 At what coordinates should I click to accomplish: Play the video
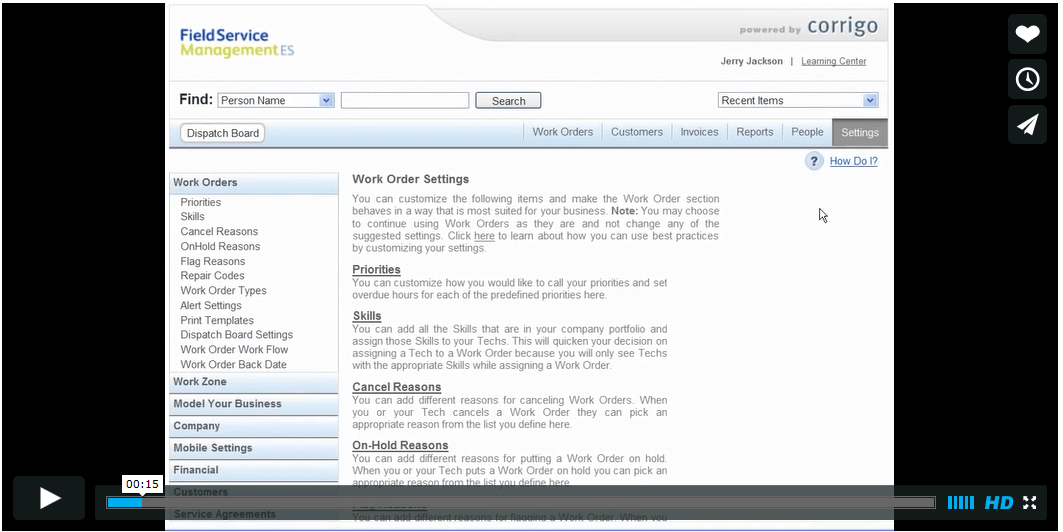pyautogui.click(x=49, y=498)
